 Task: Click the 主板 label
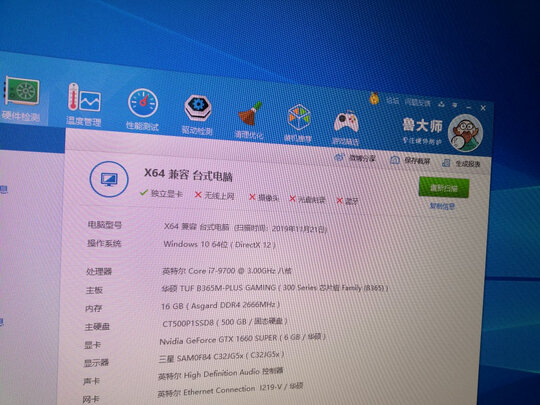pos(94,290)
